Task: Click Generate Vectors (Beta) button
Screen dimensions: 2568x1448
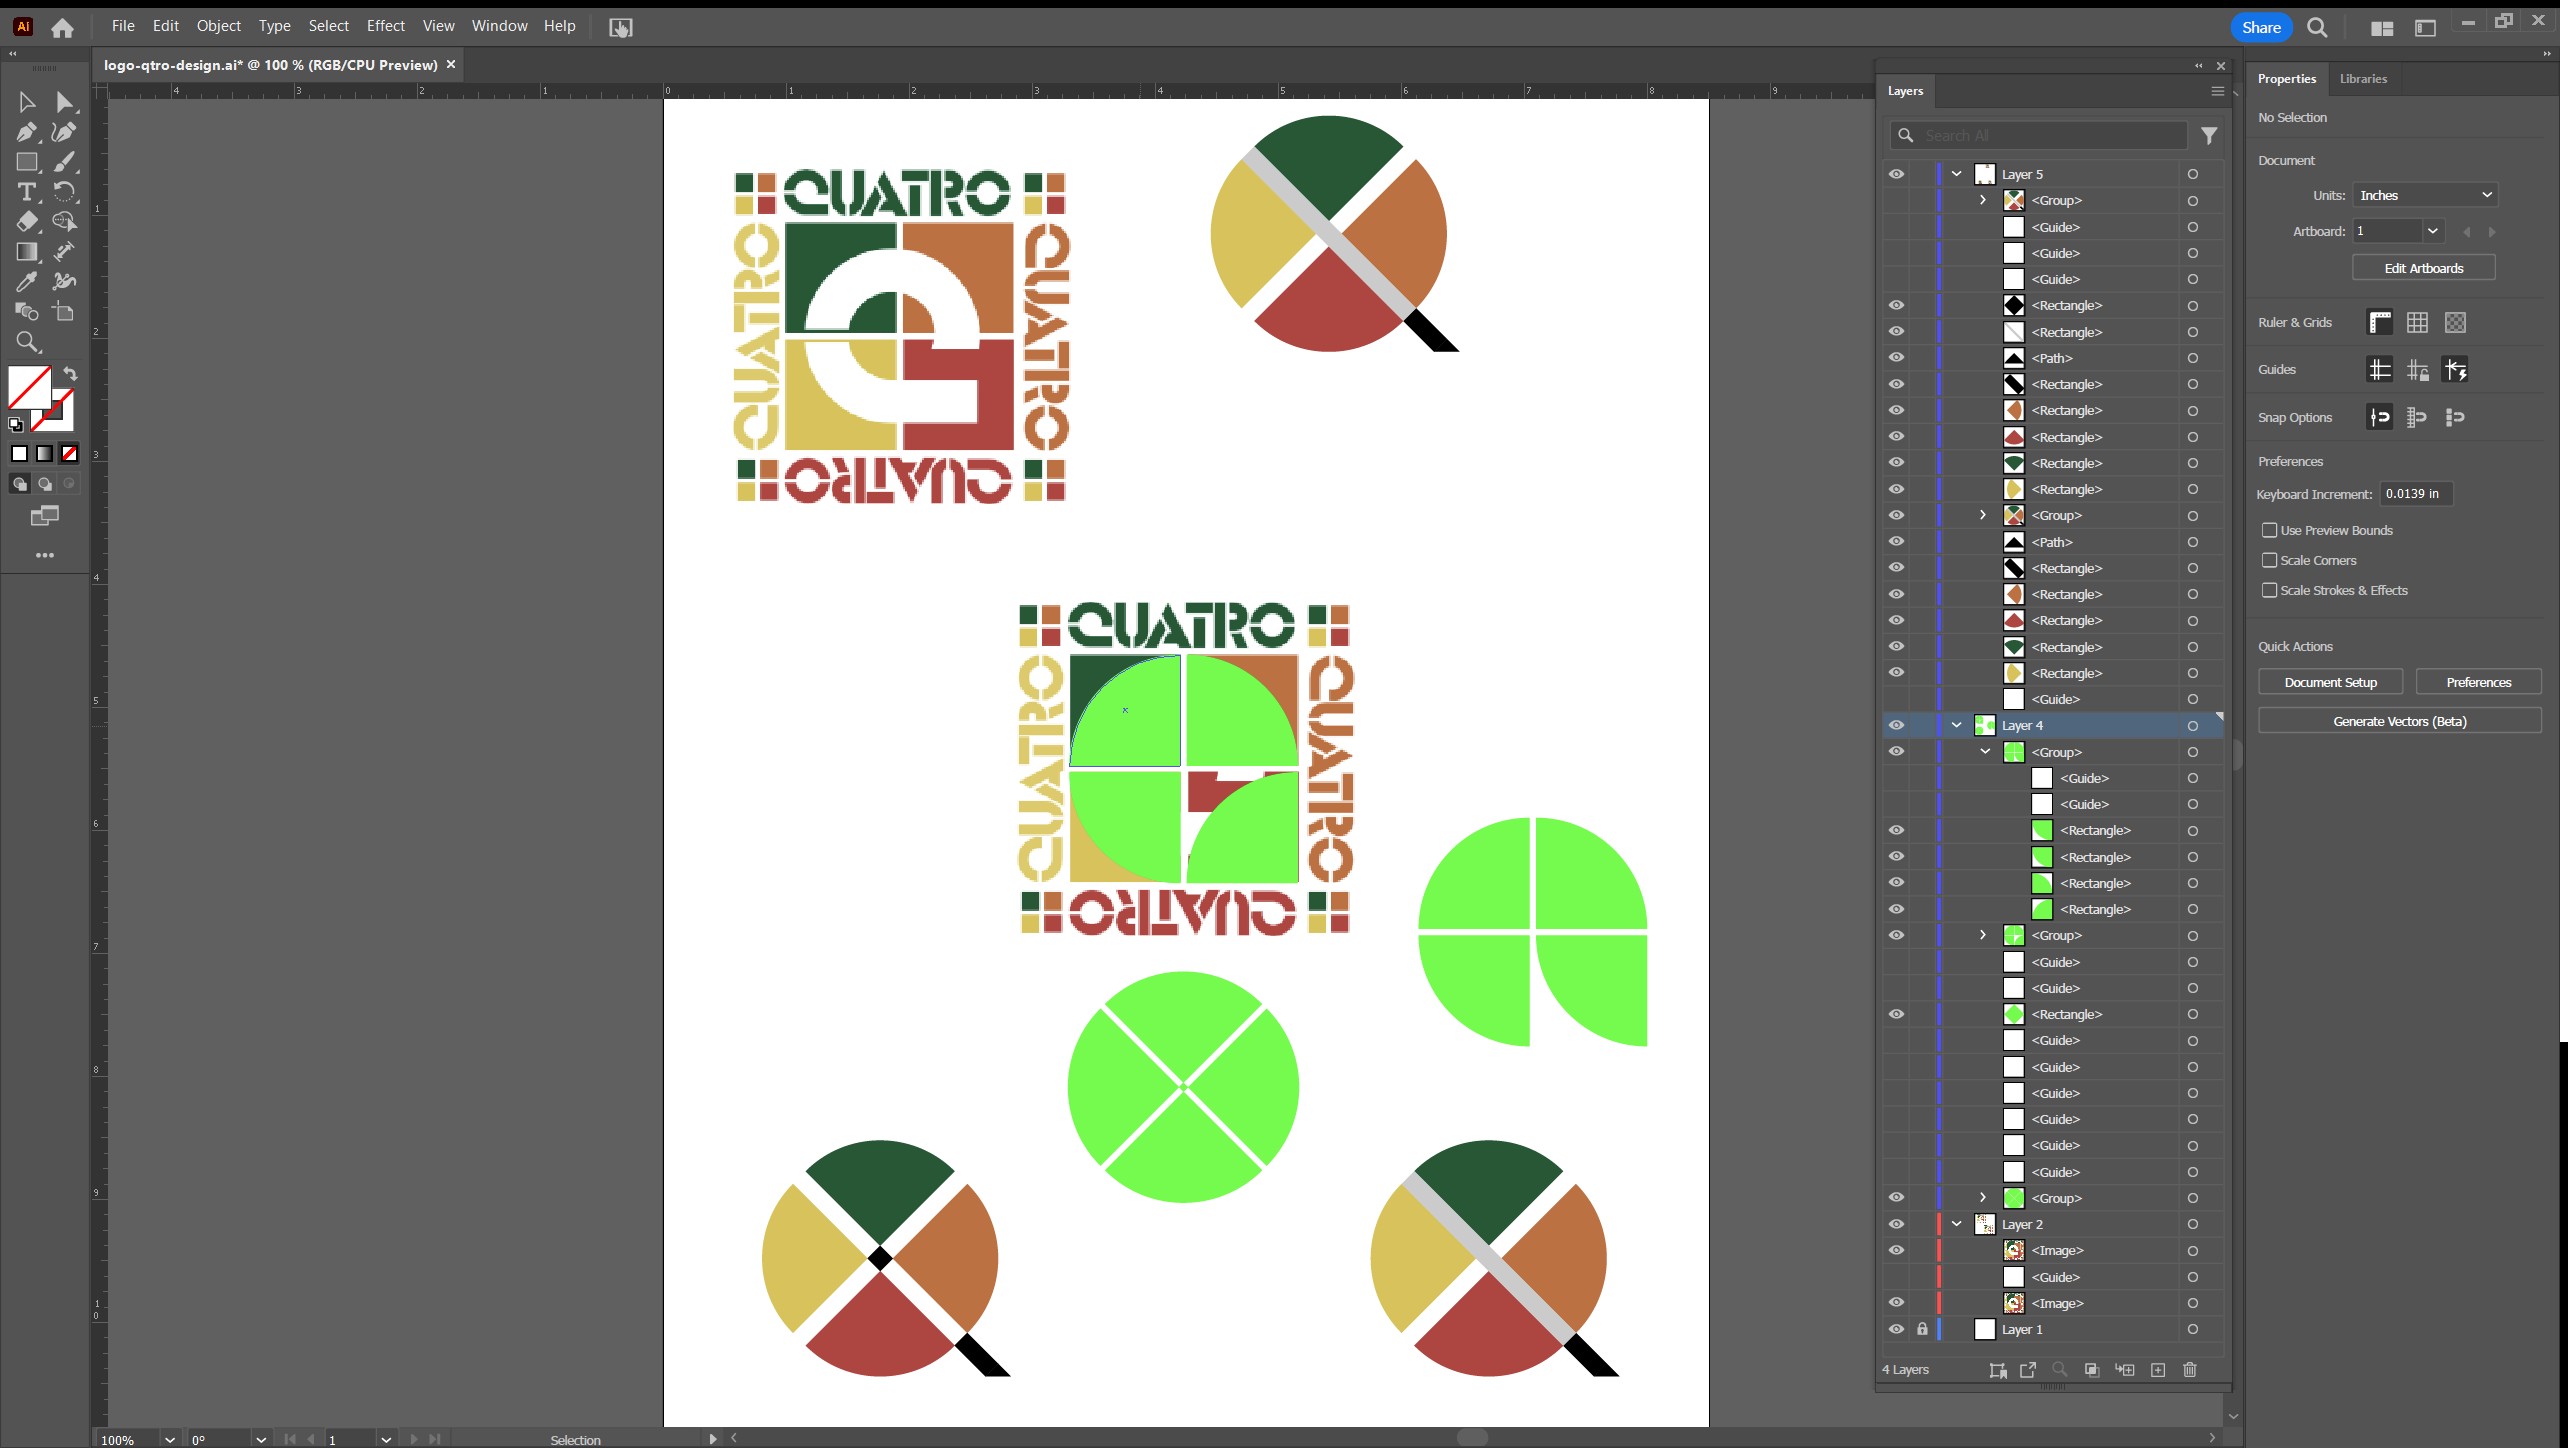Action: click(2399, 721)
